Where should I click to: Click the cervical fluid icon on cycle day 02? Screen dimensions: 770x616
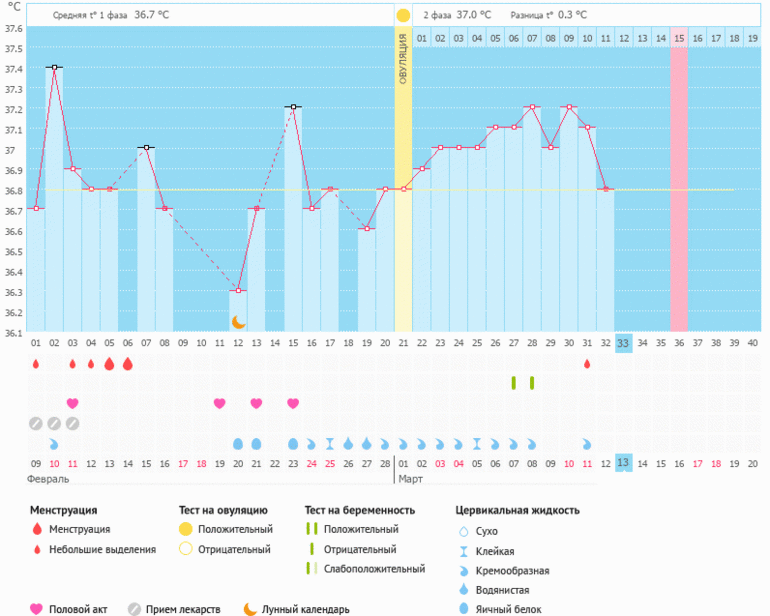pos(54,443)
